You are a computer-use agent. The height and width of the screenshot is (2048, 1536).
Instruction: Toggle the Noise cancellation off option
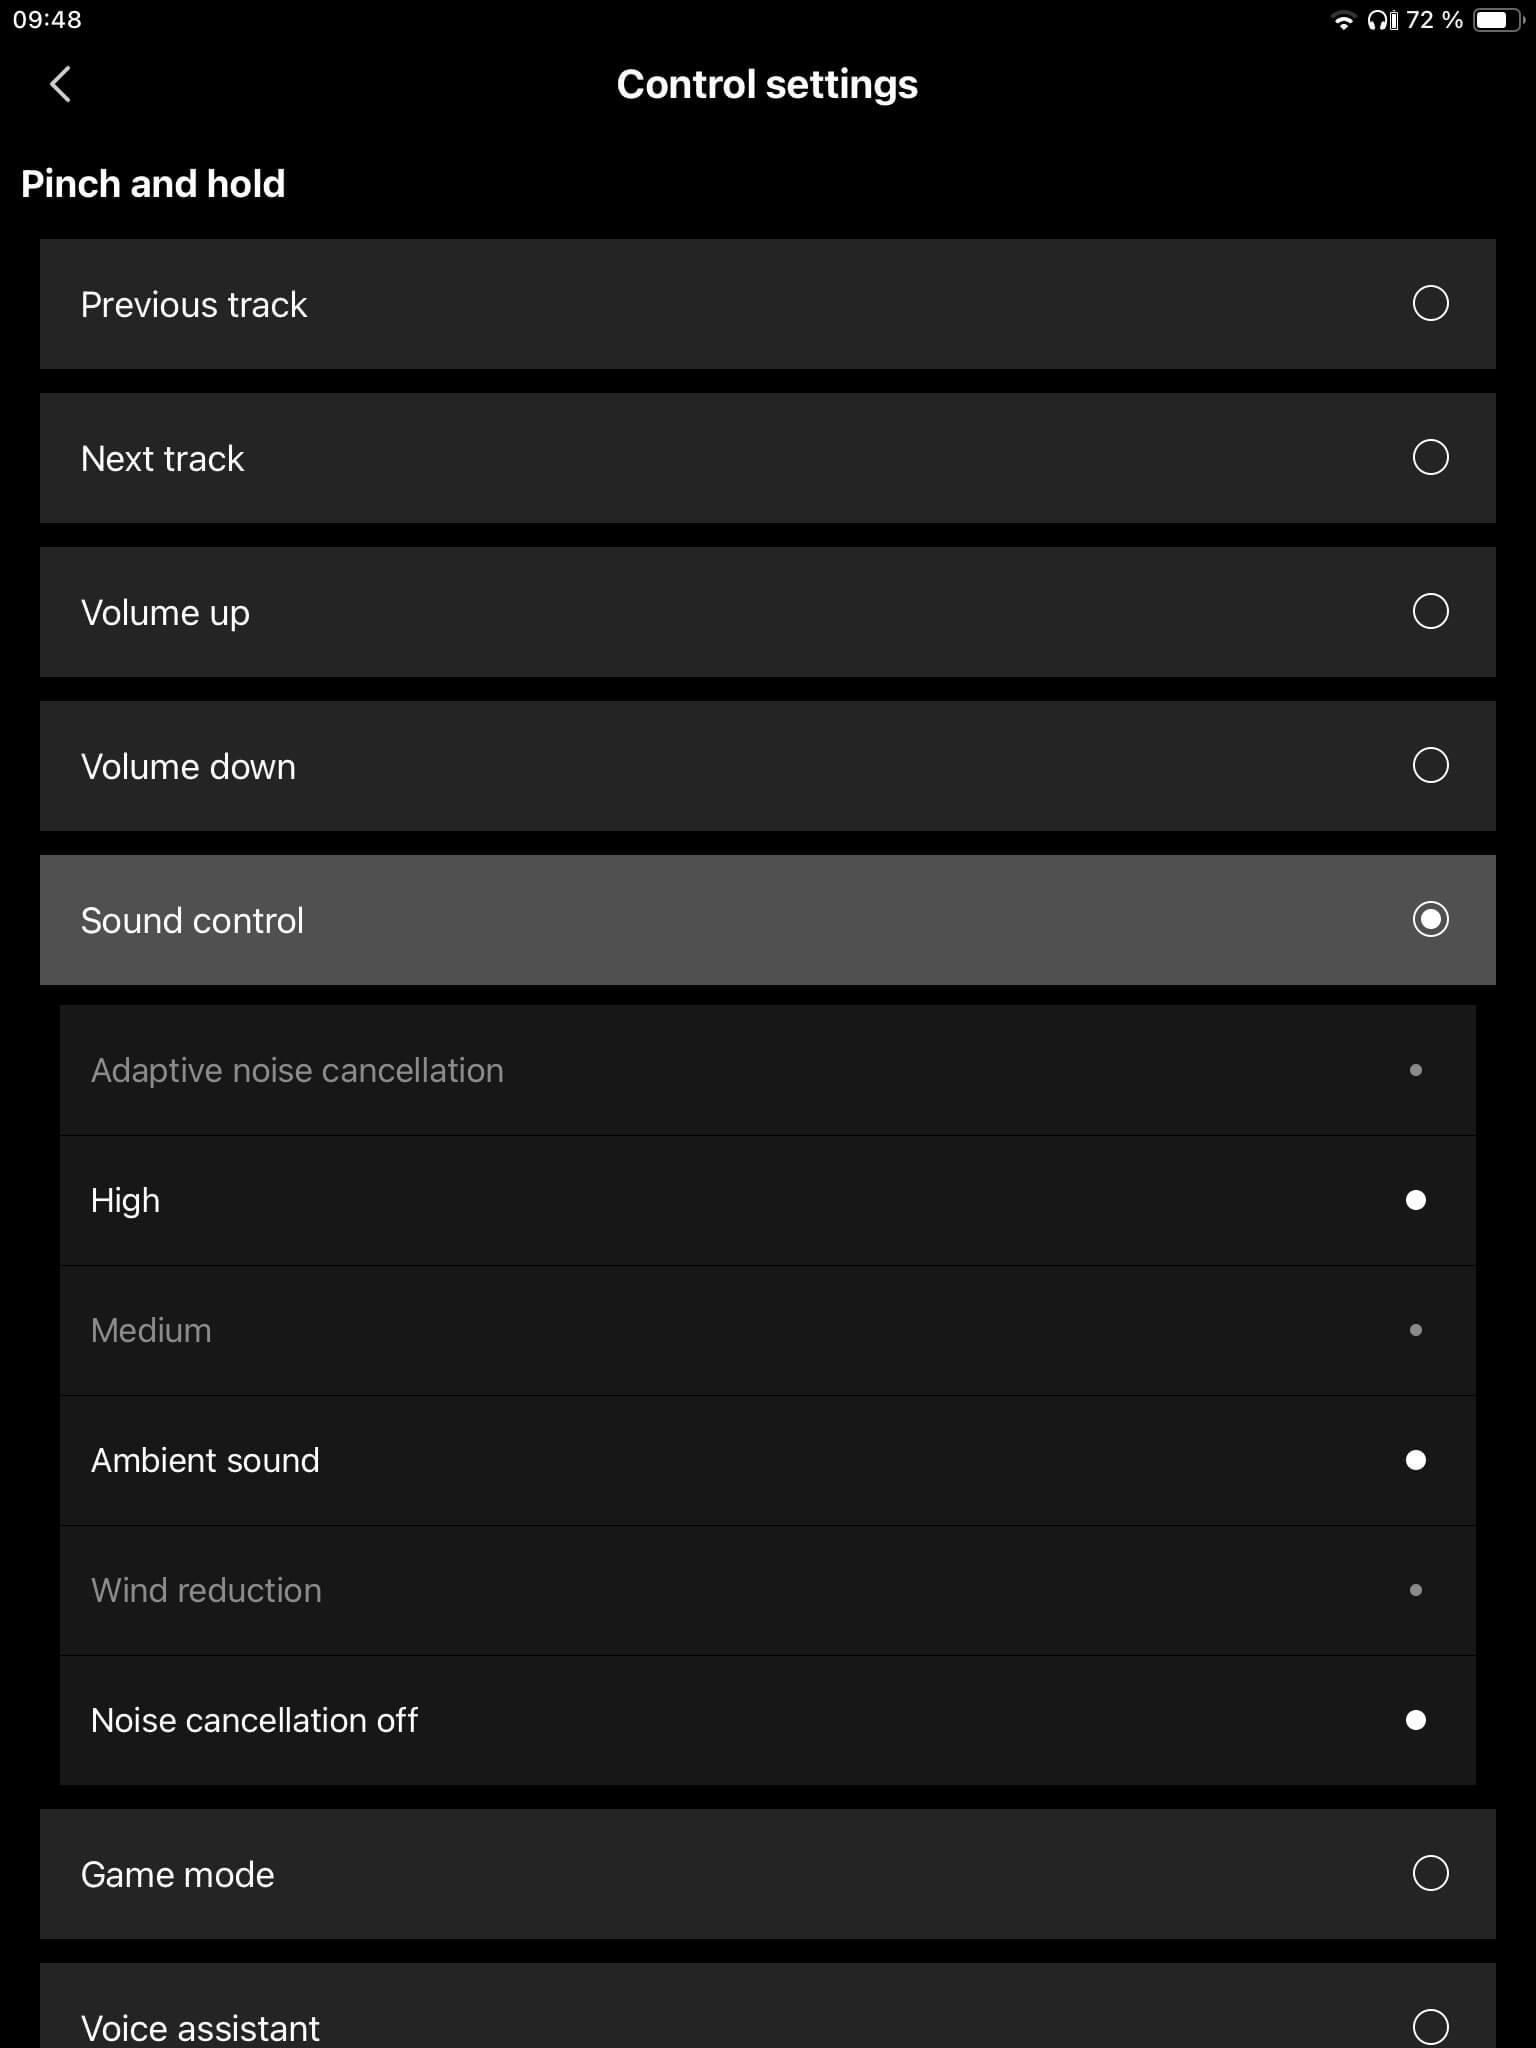click(x=1415, y=1720)
